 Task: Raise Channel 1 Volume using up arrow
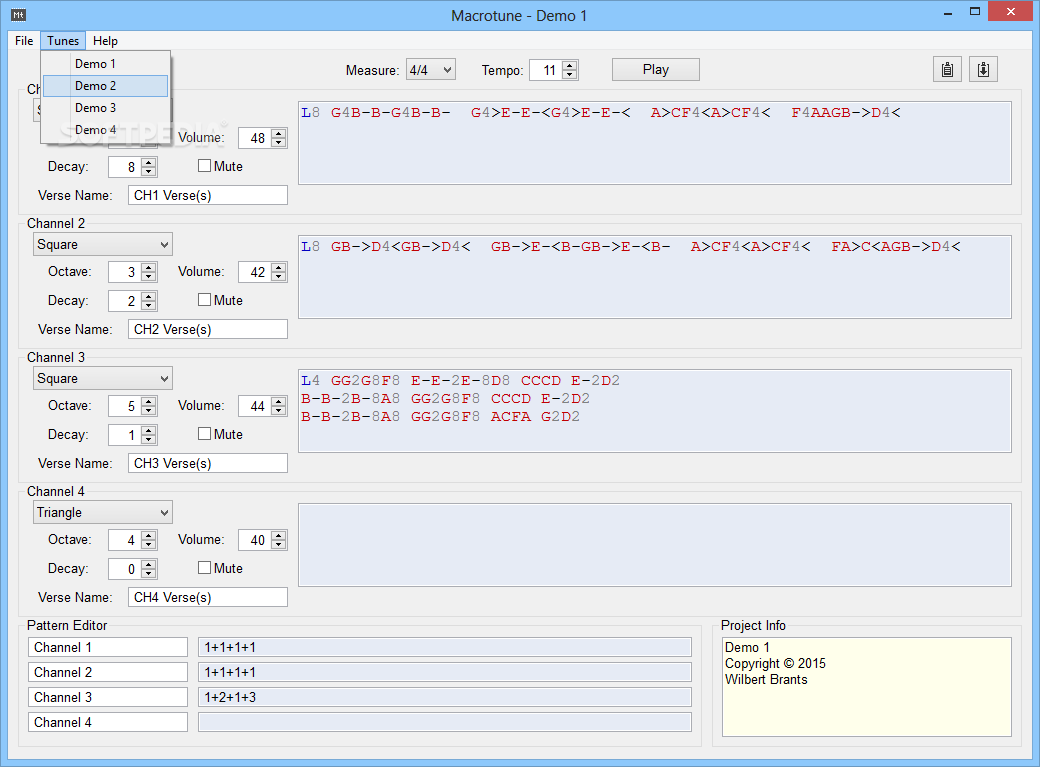click(279, 133)
